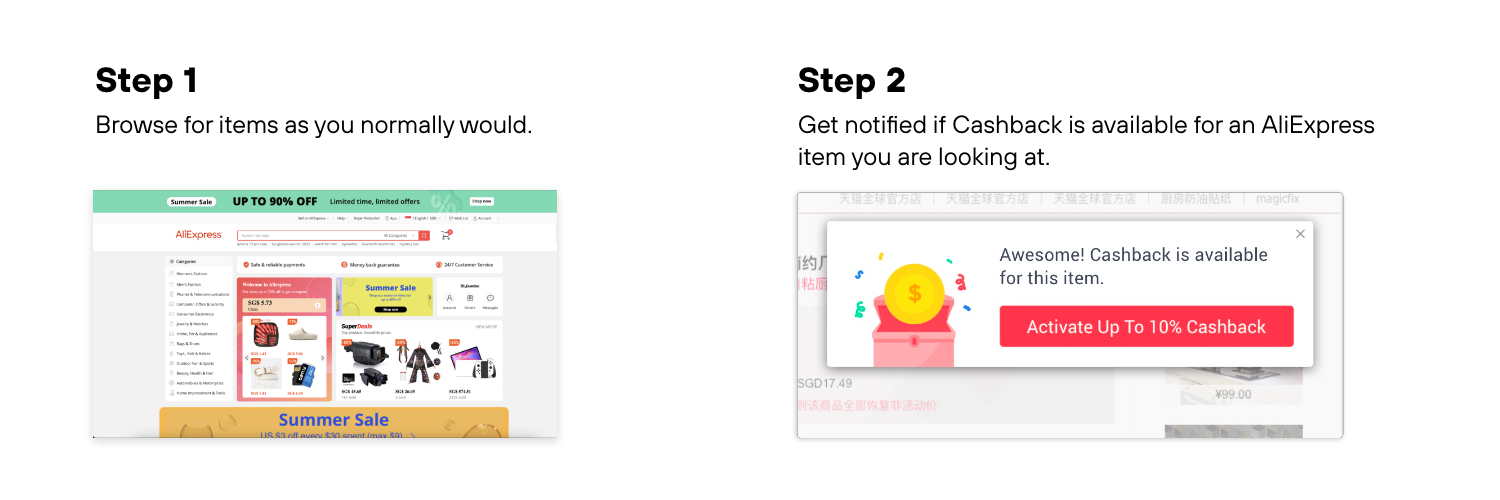Click the Messages icon in account panel
This screenshot has height=500, width=1500.
(490, 298)
